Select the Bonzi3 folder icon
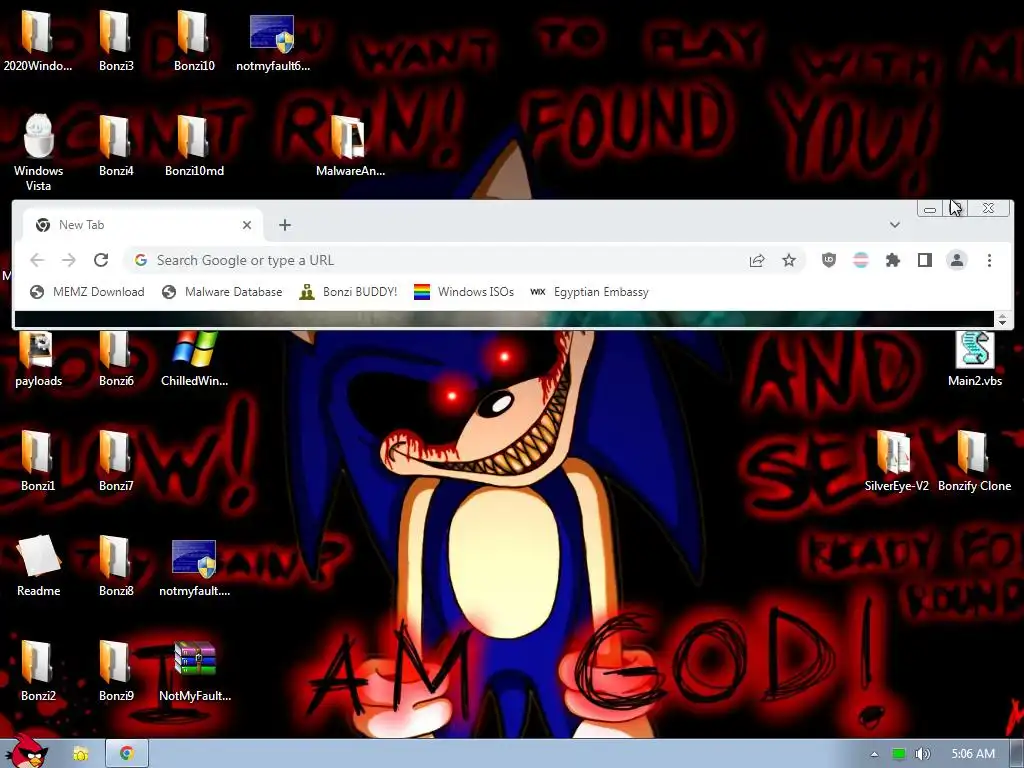The height and width of the screenshot is (768, 1024). [116, 40]
